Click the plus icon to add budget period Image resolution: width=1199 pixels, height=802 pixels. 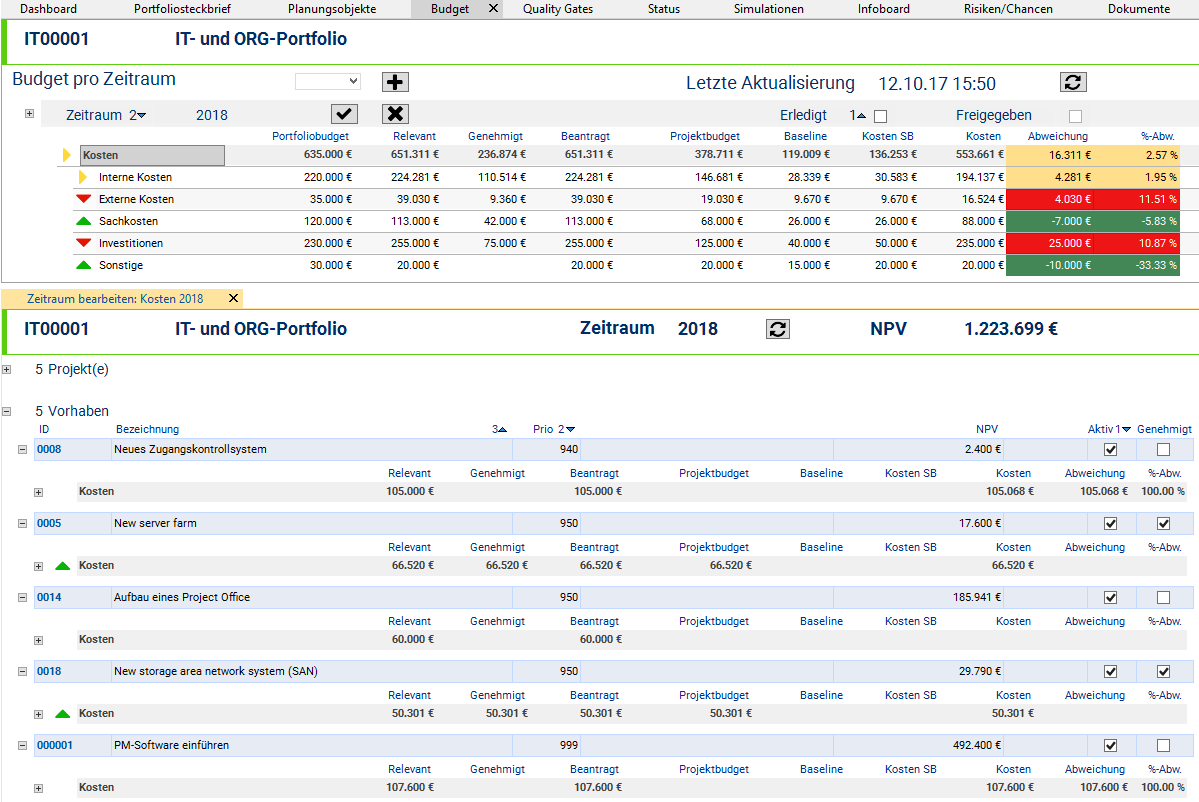click(395, 82)
